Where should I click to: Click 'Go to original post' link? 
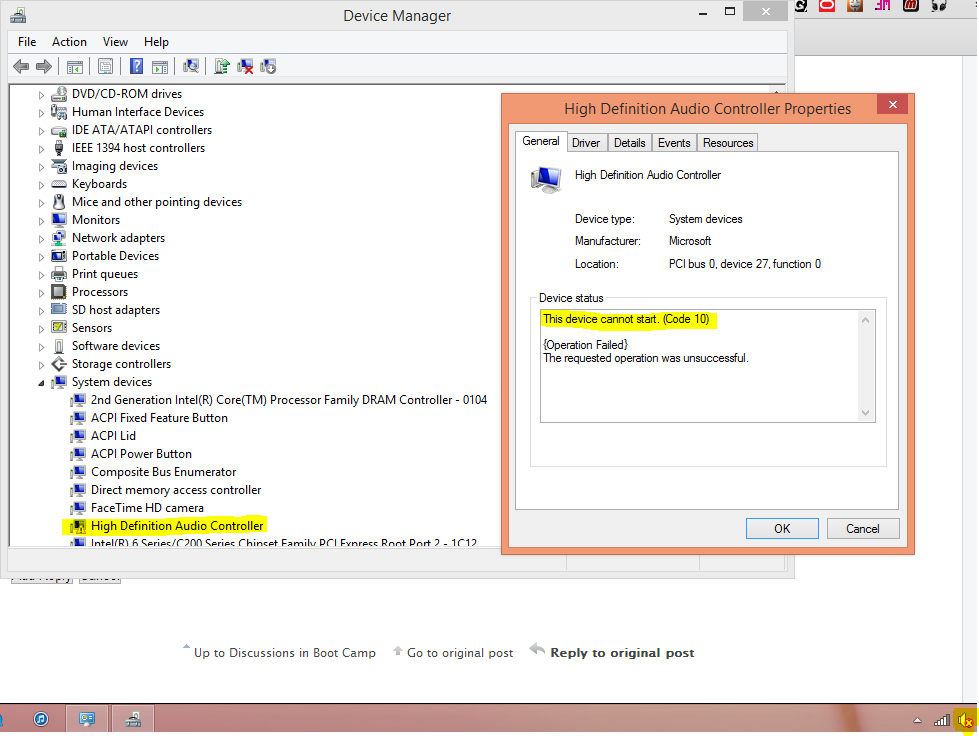[460, 652]
